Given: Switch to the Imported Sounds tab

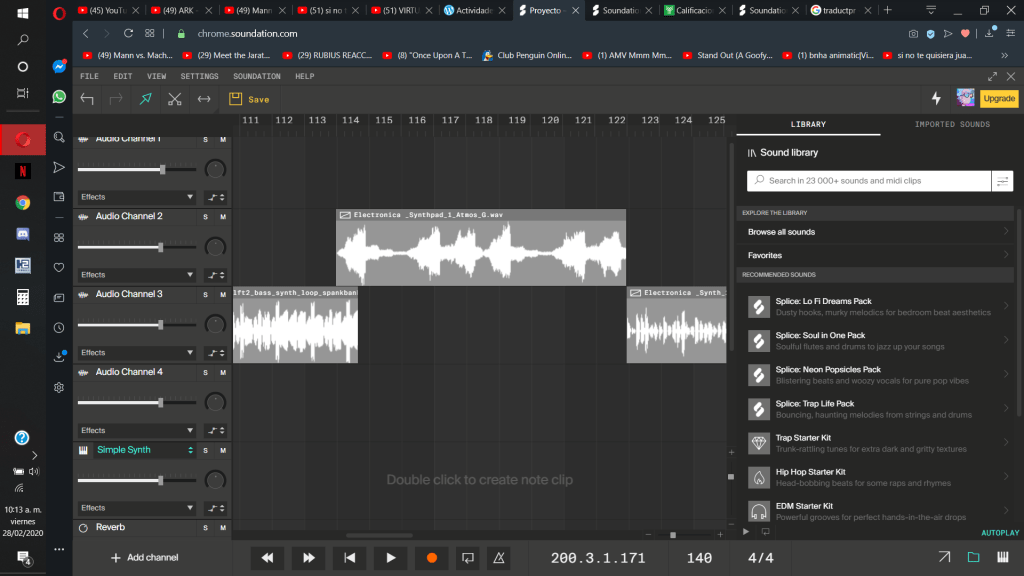Looking at the screenshot, I should pos(952,124).
